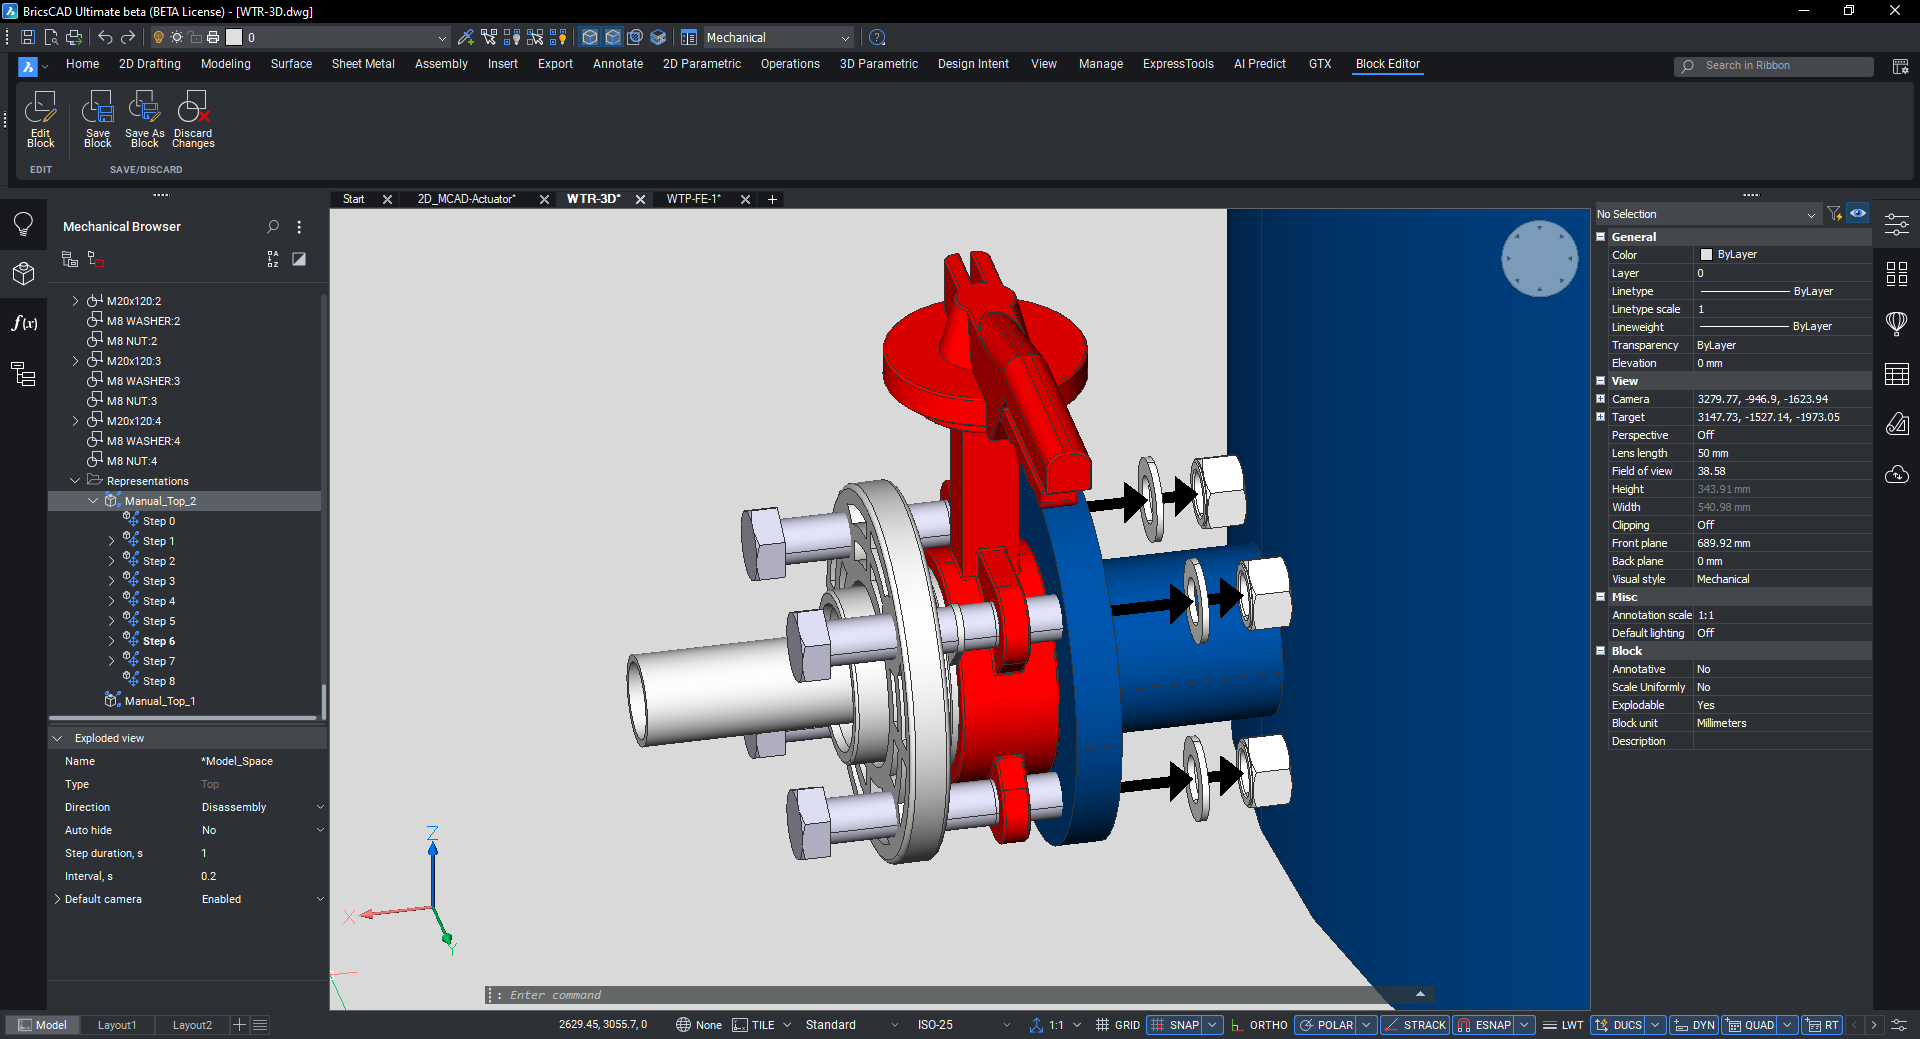Viewport: 1920px width, 1039px height.
Task: Click the Search in Ribbon field
Action: coord(1774,66)
